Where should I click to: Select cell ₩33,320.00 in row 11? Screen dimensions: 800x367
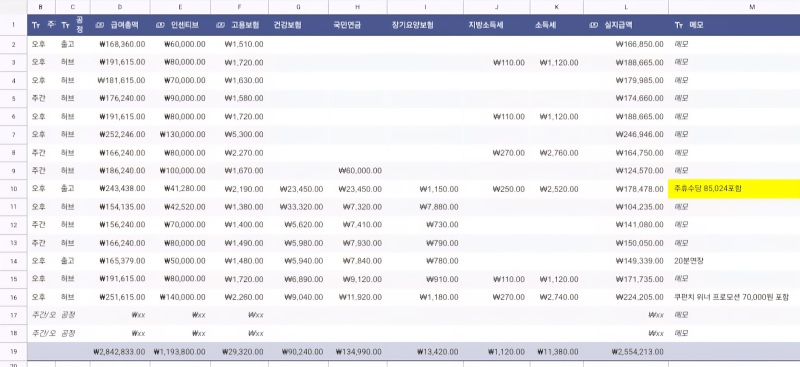298,207
